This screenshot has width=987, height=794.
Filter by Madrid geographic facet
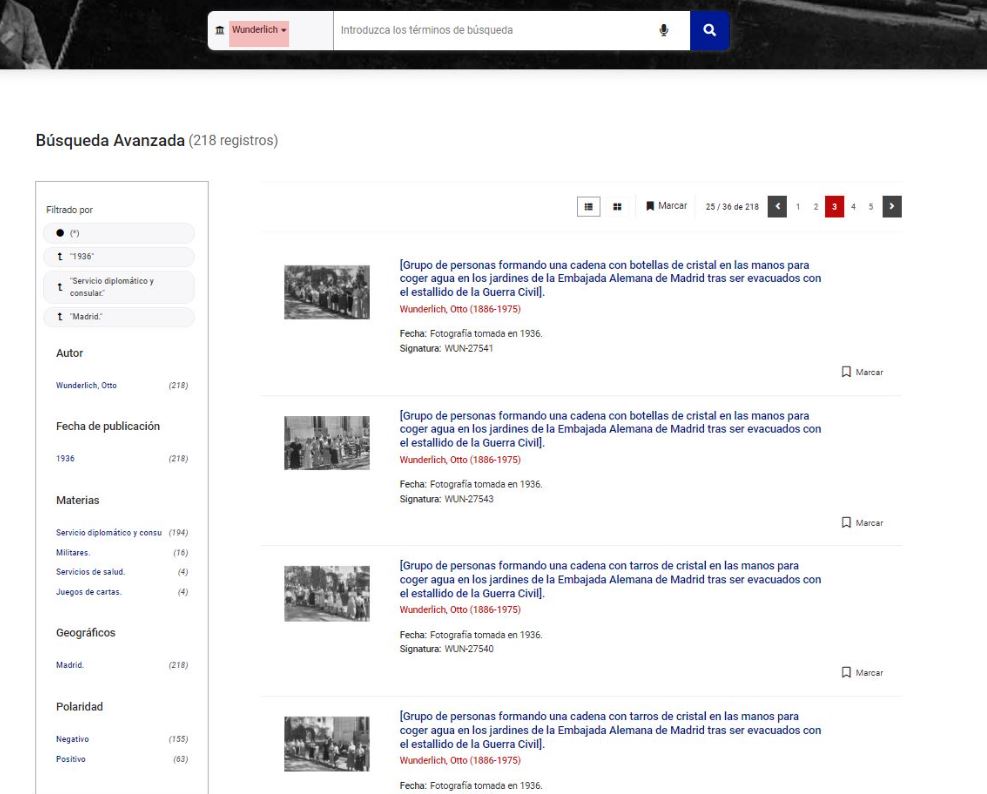click(x=70, y=665)
